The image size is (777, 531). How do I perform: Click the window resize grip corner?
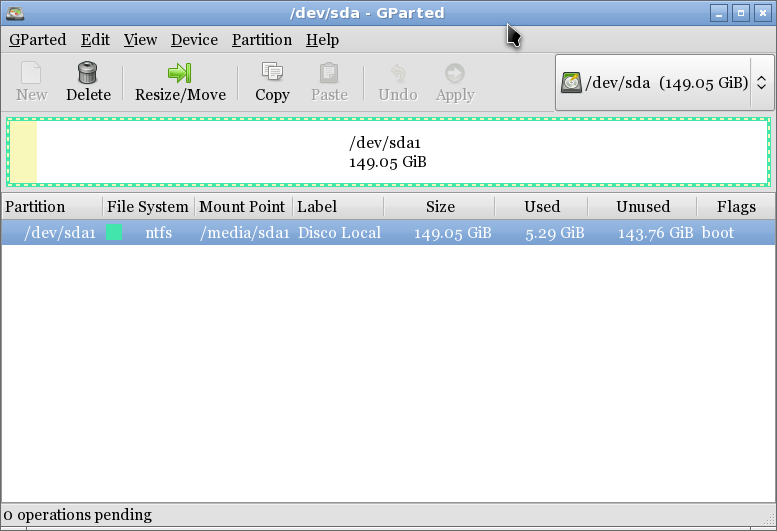(770, 519)
